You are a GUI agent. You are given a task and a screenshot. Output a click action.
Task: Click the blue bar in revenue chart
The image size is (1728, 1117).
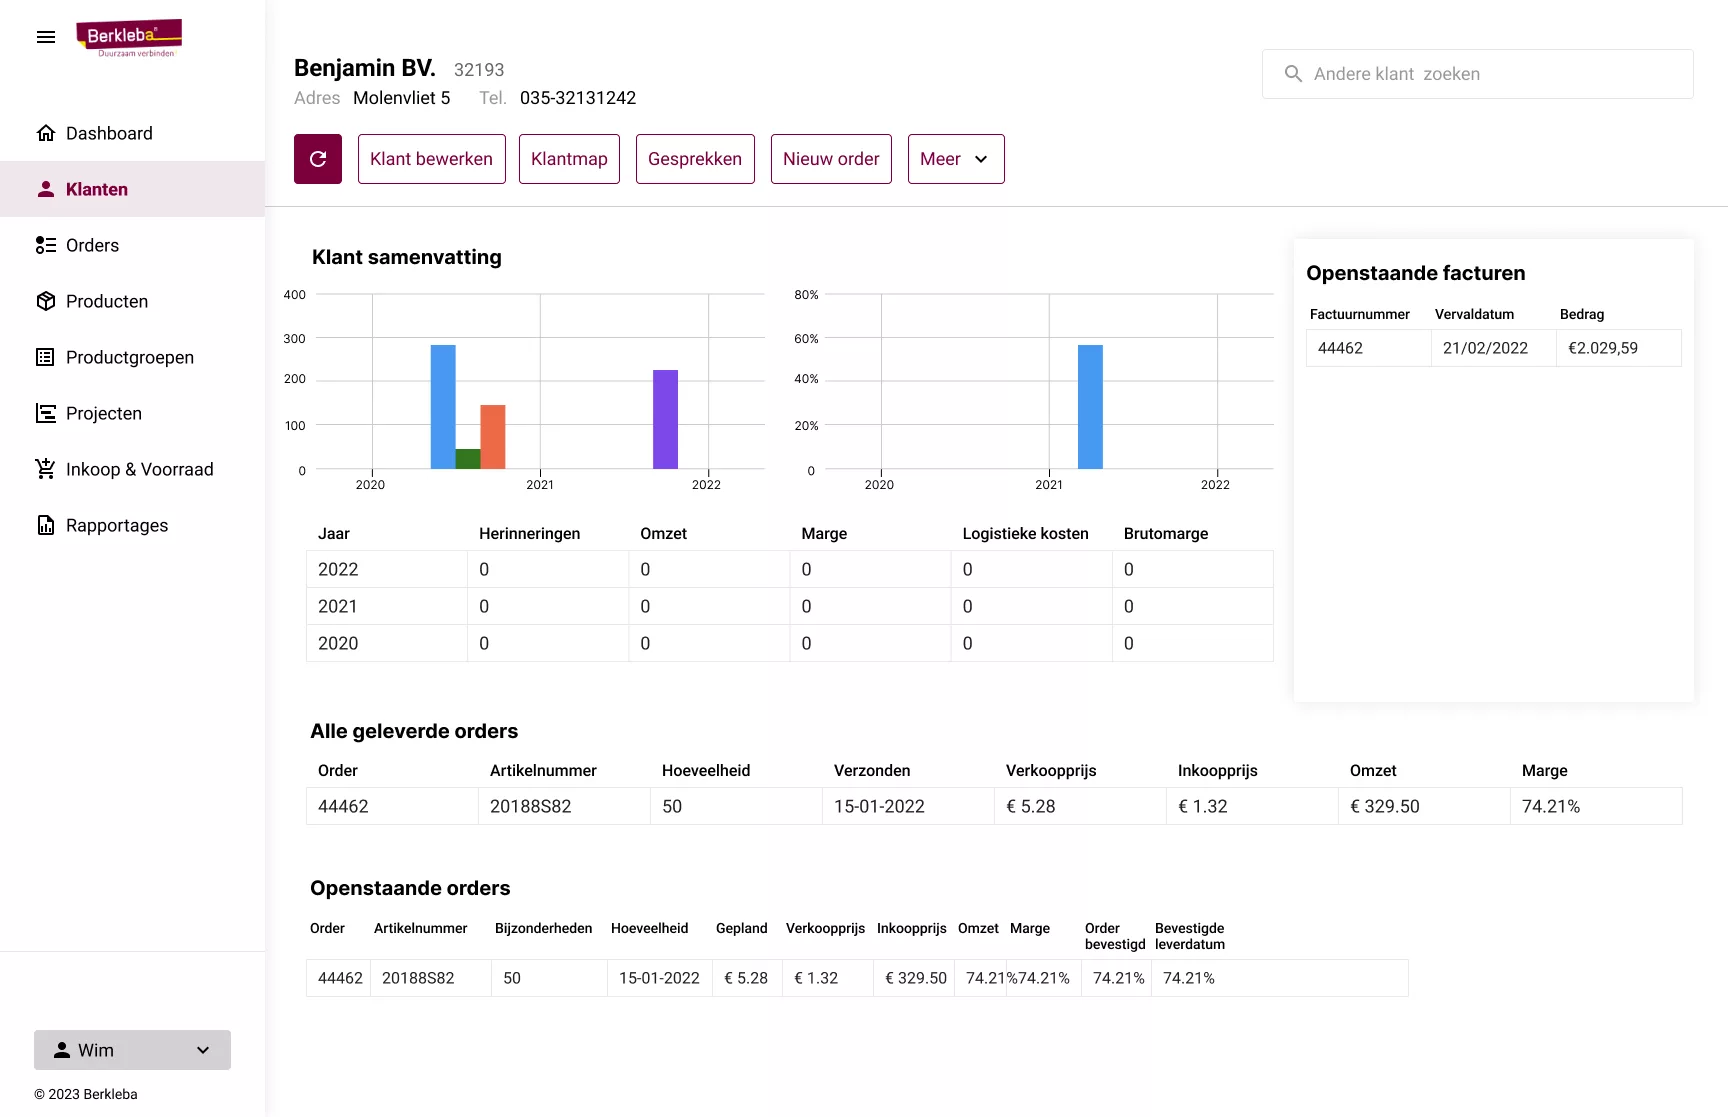click(x=443, y=407)
